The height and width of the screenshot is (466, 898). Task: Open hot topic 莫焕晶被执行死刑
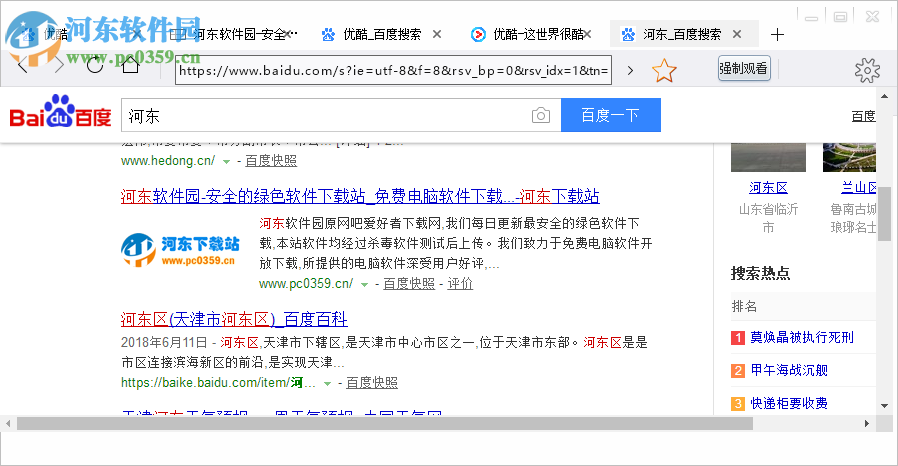[802, 337]
